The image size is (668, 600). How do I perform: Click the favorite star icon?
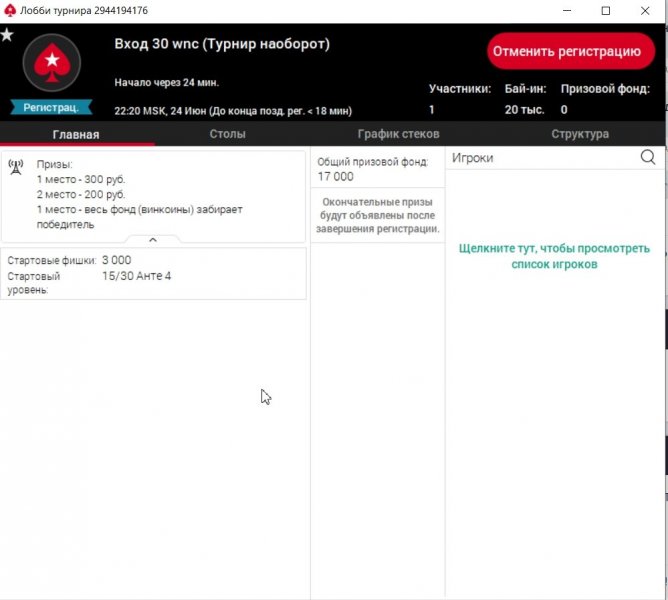click(x=7, y=35)
